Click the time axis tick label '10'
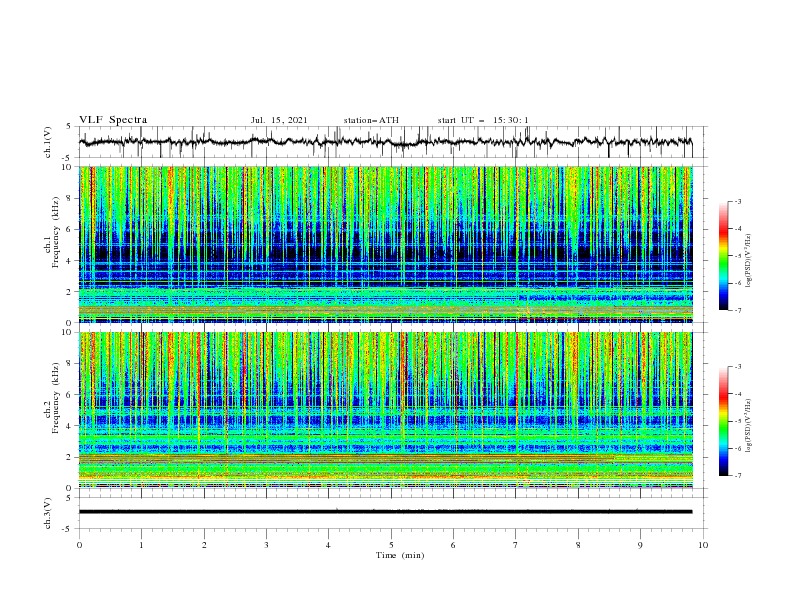792x612 pixels. pos(703,545)
